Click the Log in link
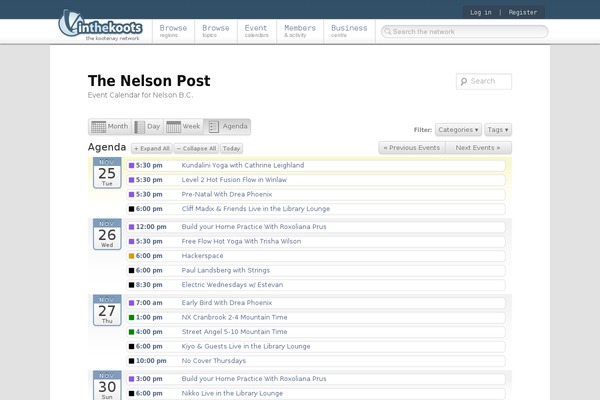This screenshot has height=400, width=600. (480, 13)
